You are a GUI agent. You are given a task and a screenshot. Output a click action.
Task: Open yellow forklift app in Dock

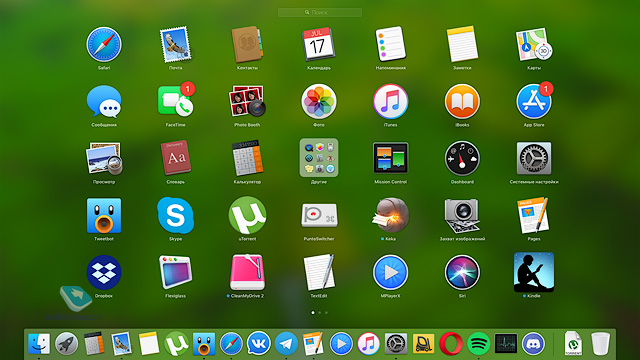(423, 344)
